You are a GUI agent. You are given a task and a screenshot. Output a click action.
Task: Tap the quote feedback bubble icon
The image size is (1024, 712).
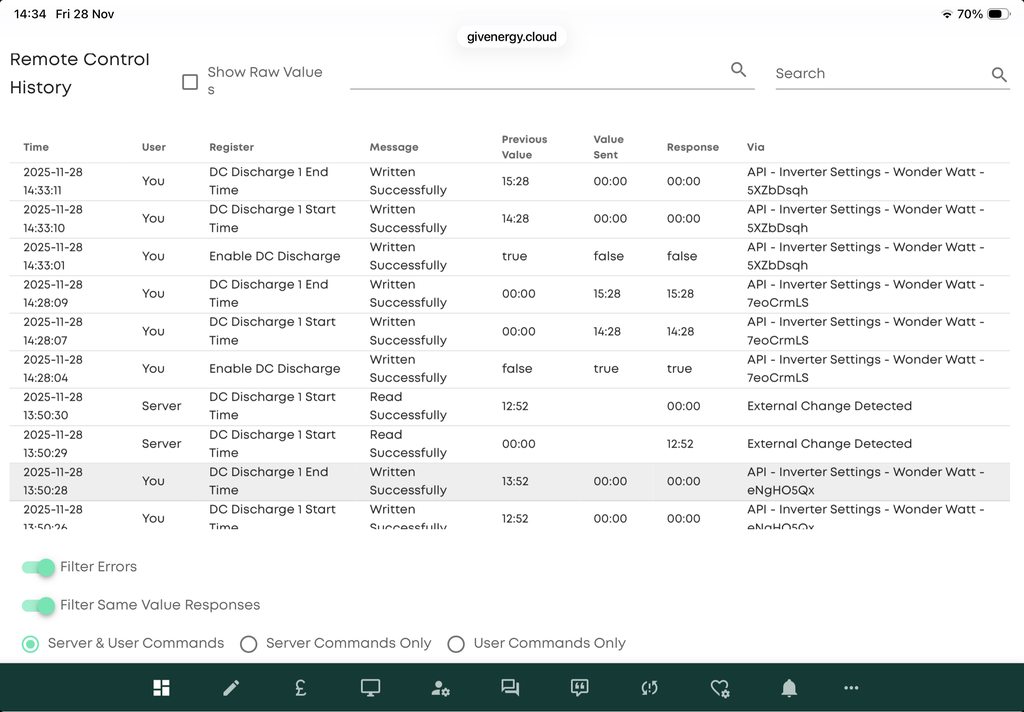coord(579,688)
